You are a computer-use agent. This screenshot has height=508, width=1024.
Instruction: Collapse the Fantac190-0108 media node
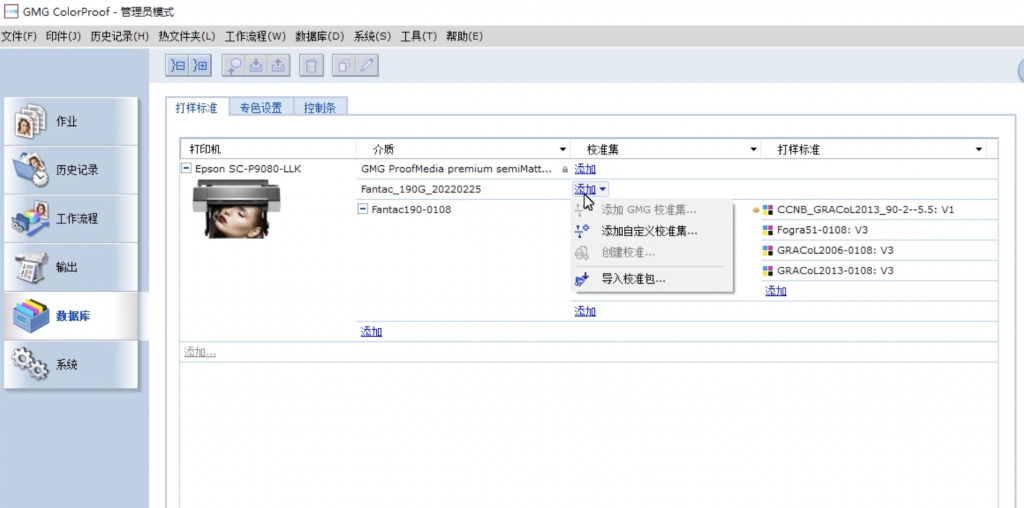[362, 209]
